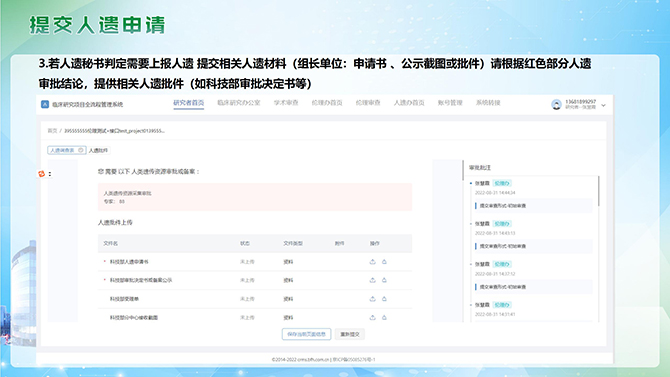Click the scrollbar in 审批批注 panel
Image resolution: width=670 pixels, height=377 pixels.
click(x=599, y=191)
